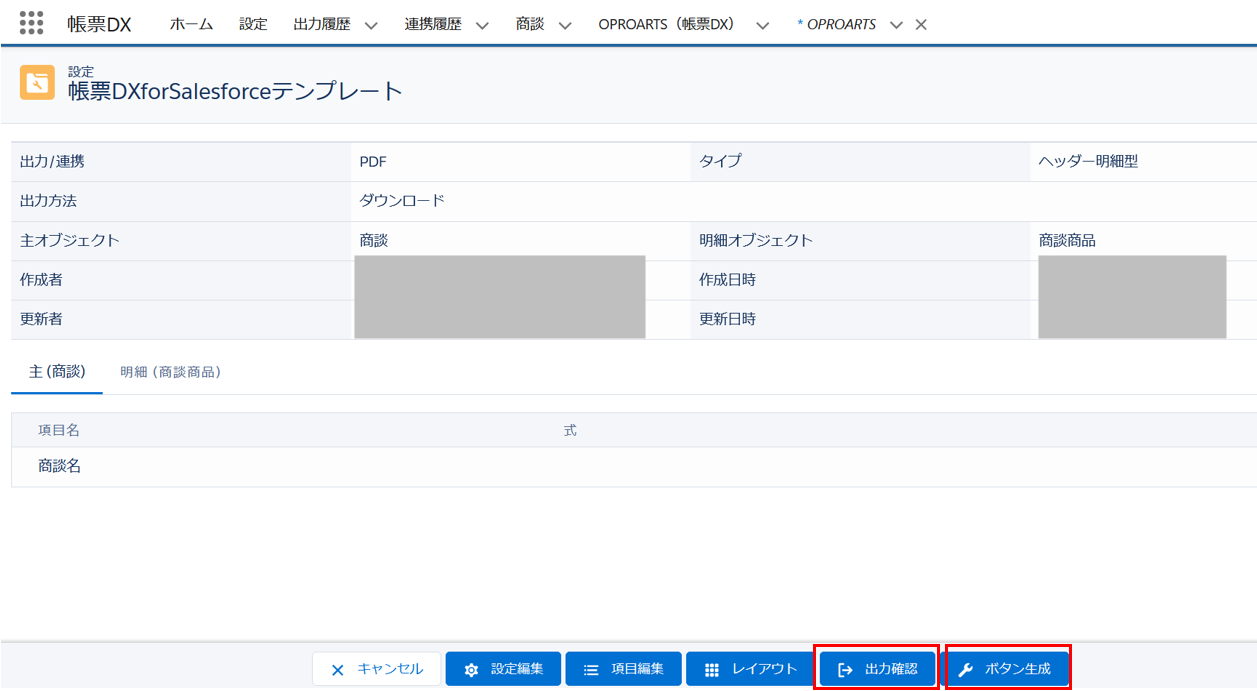Select the 主 (商談) tab

pos(57,372)
